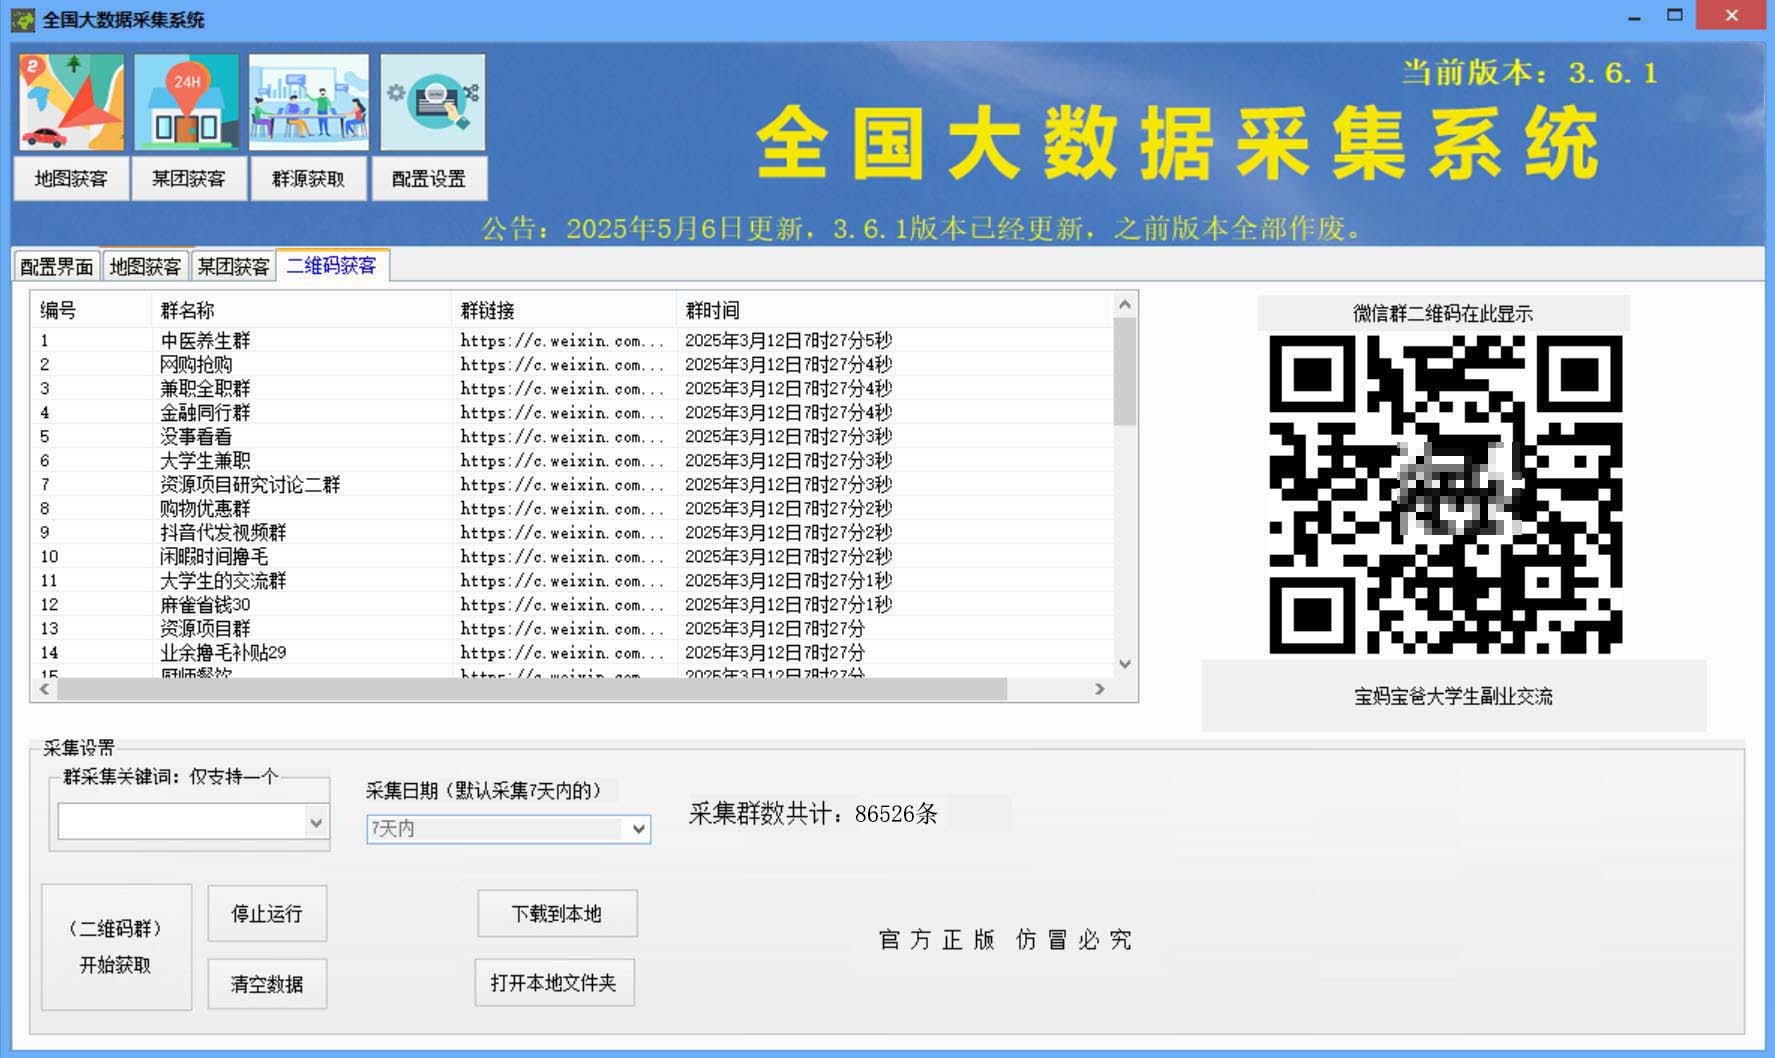
Task: Click the gear and magnifier settings icon
Action: coord(432,103)
